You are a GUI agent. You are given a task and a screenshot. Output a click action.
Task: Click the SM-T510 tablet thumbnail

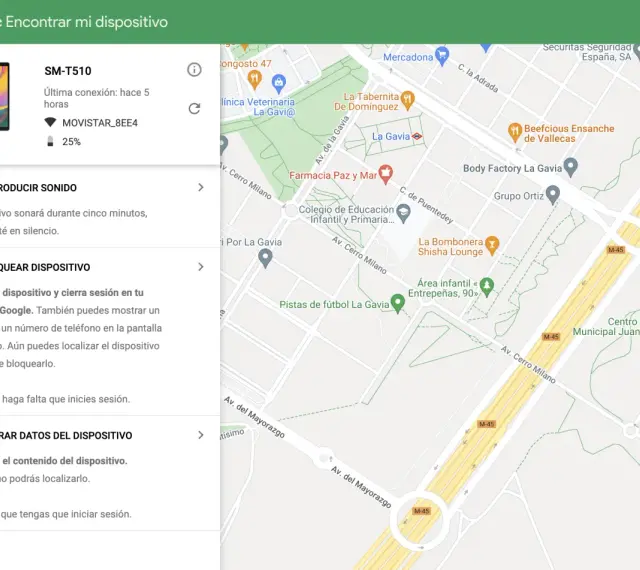[x=4, y=96]
